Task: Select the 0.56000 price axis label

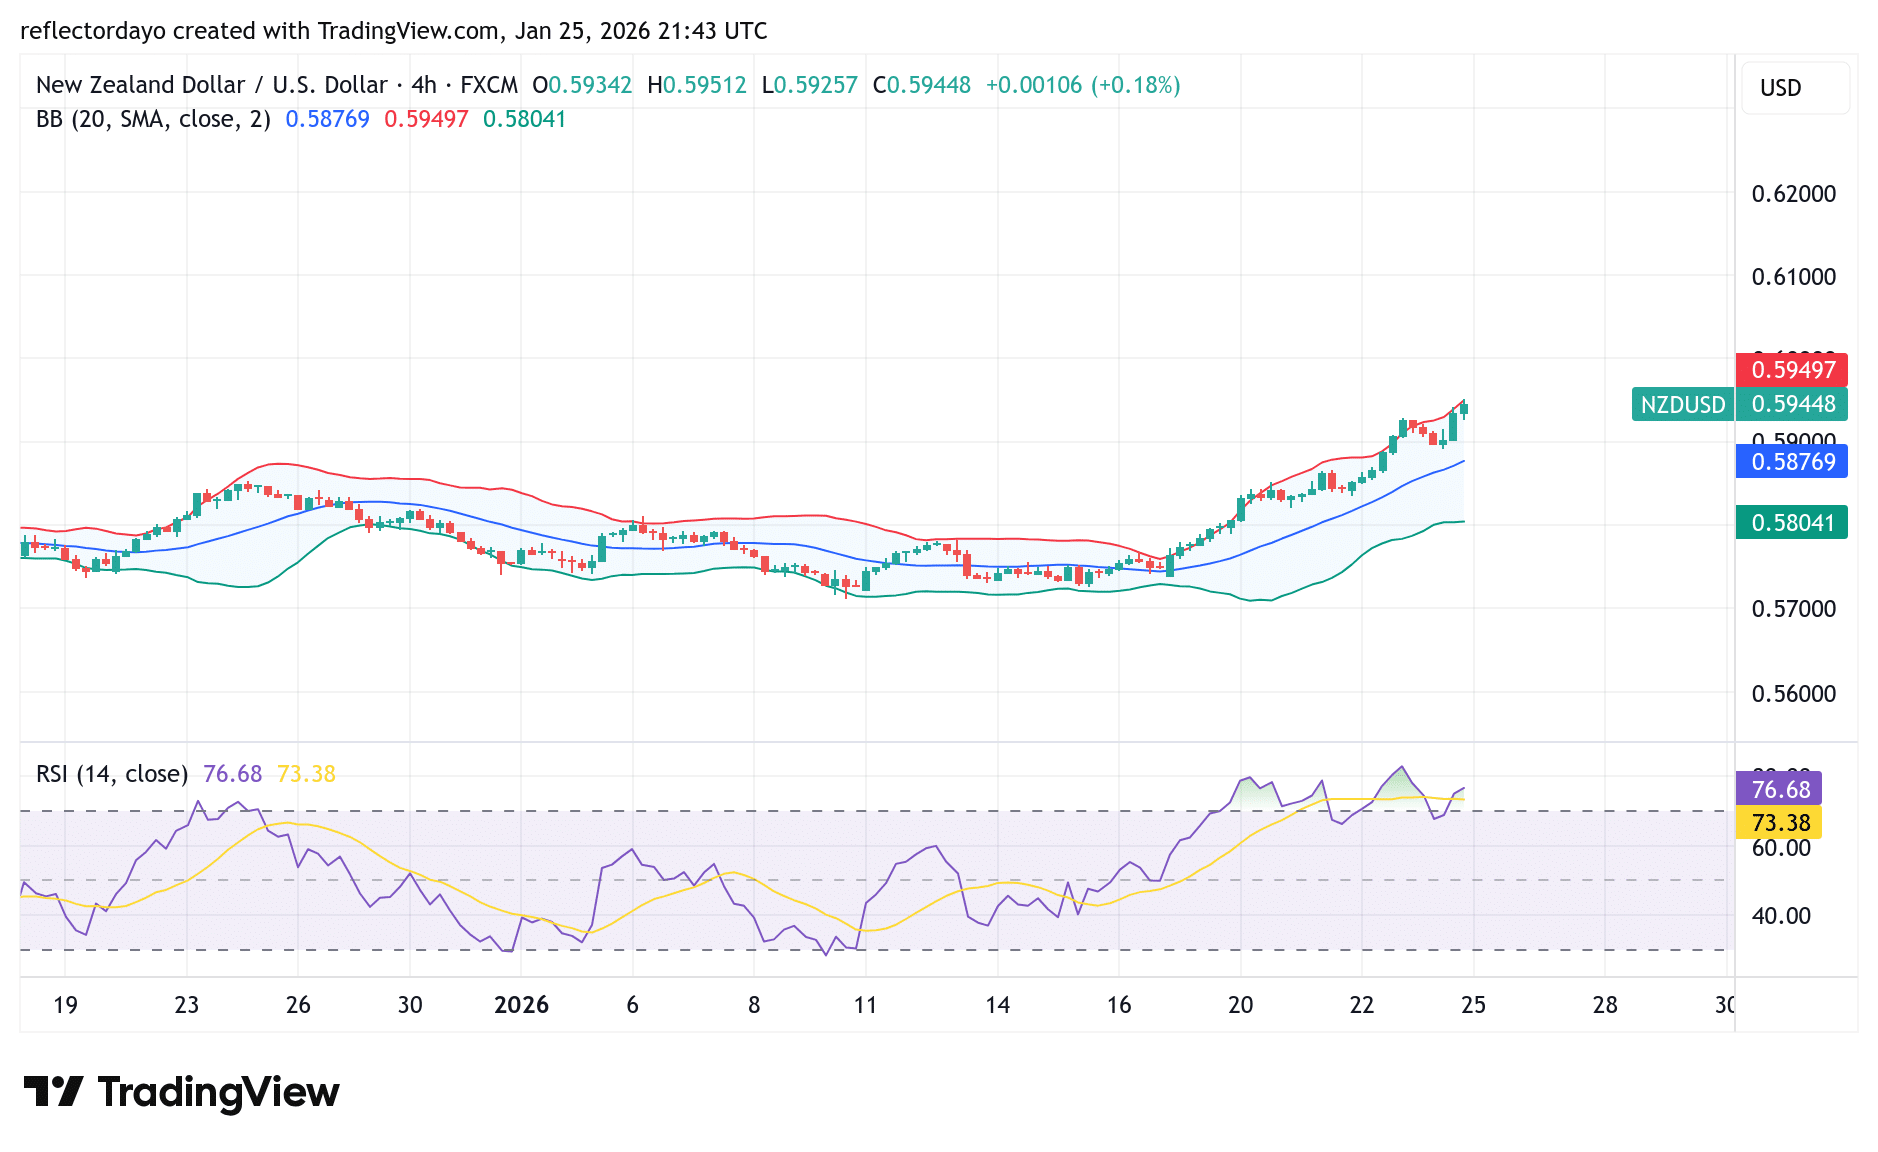Action: click(x=1793, y=693)
